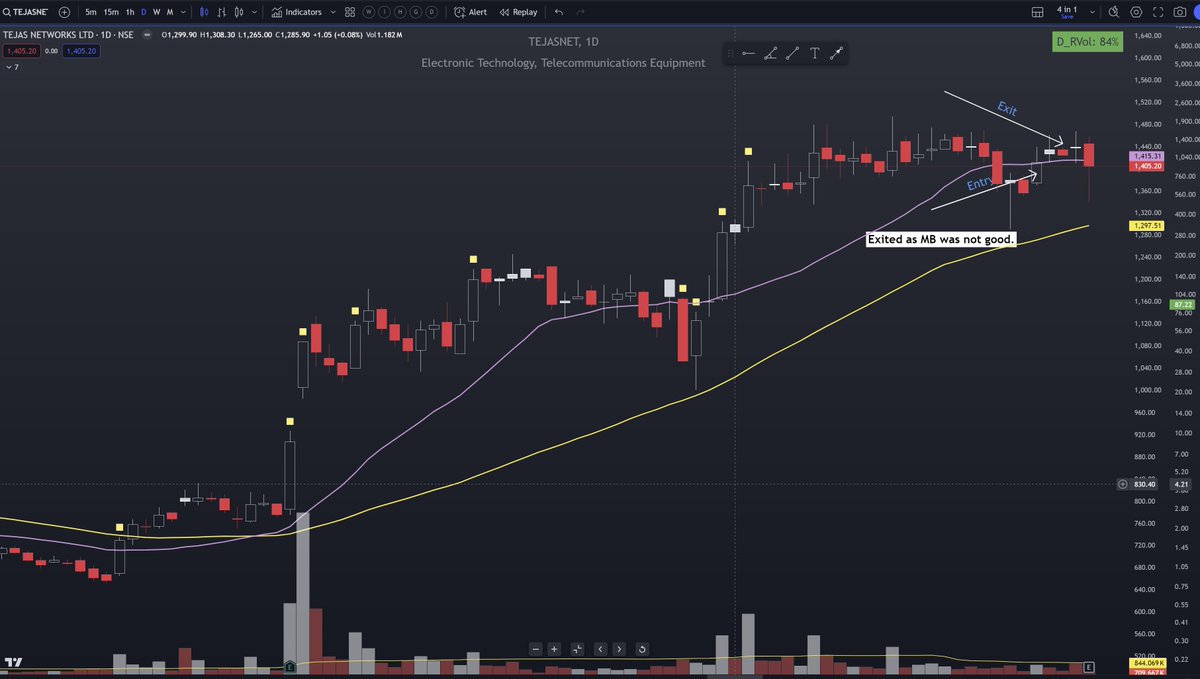Click the blue 1,405.20 buy price button

tap(81, 50)
